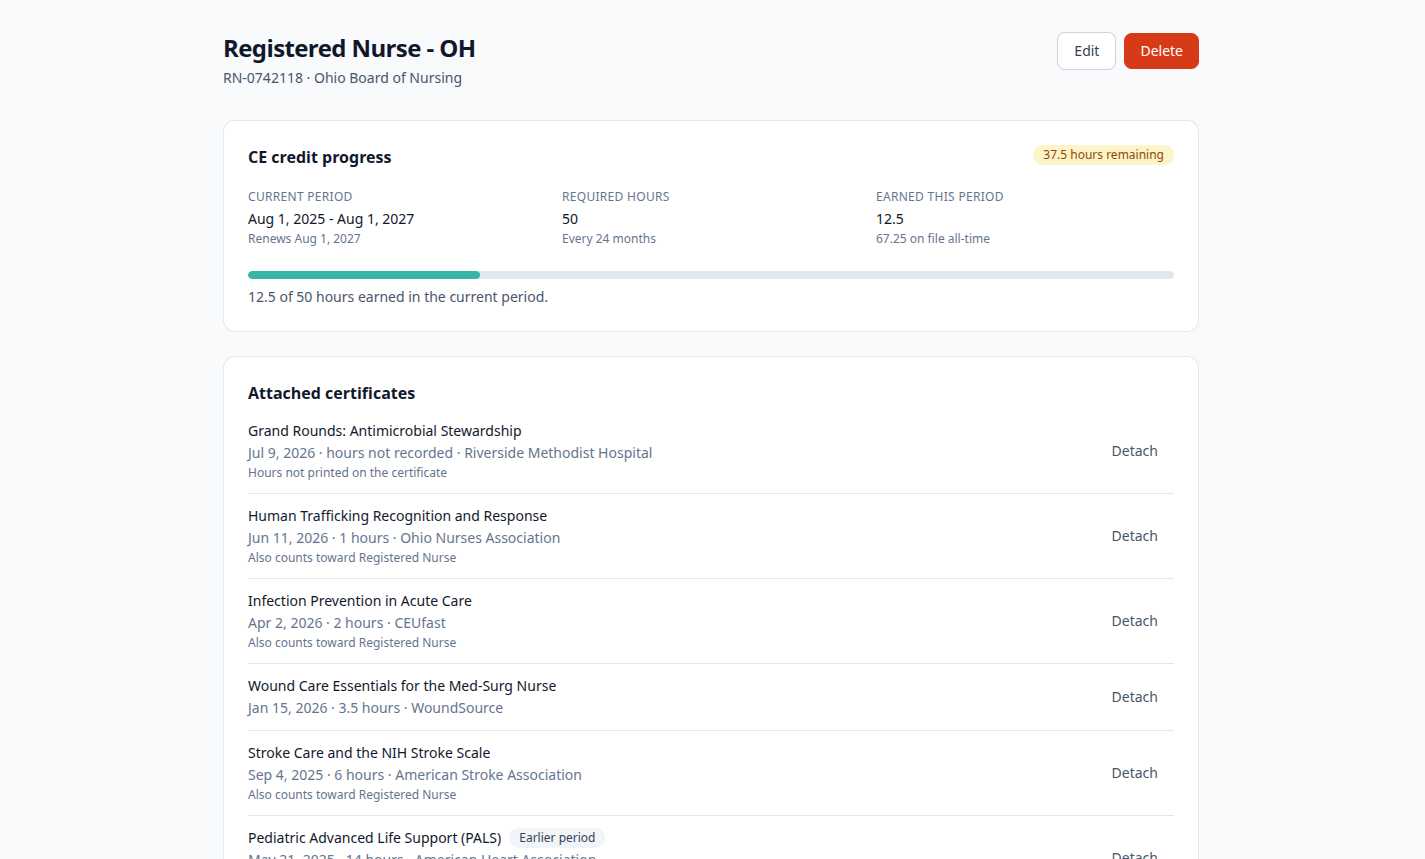The height and width of the screenshot is (859, 1425).
Task: Open 'Wound Care Essentials for the Med-Surg Nurse' title
Action: tap(402, 686)
